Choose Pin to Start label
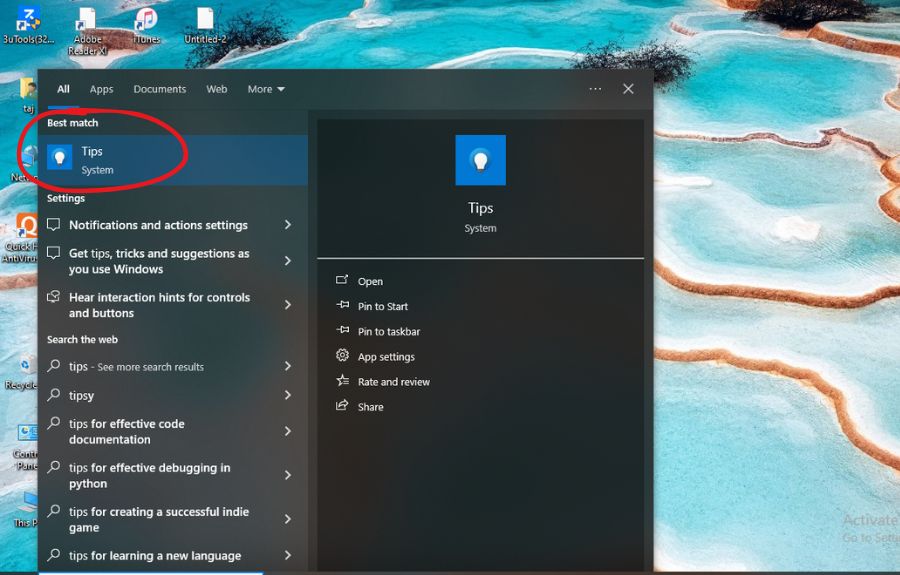The height and width of the screenshot is (575, 900). pos(383,306)
